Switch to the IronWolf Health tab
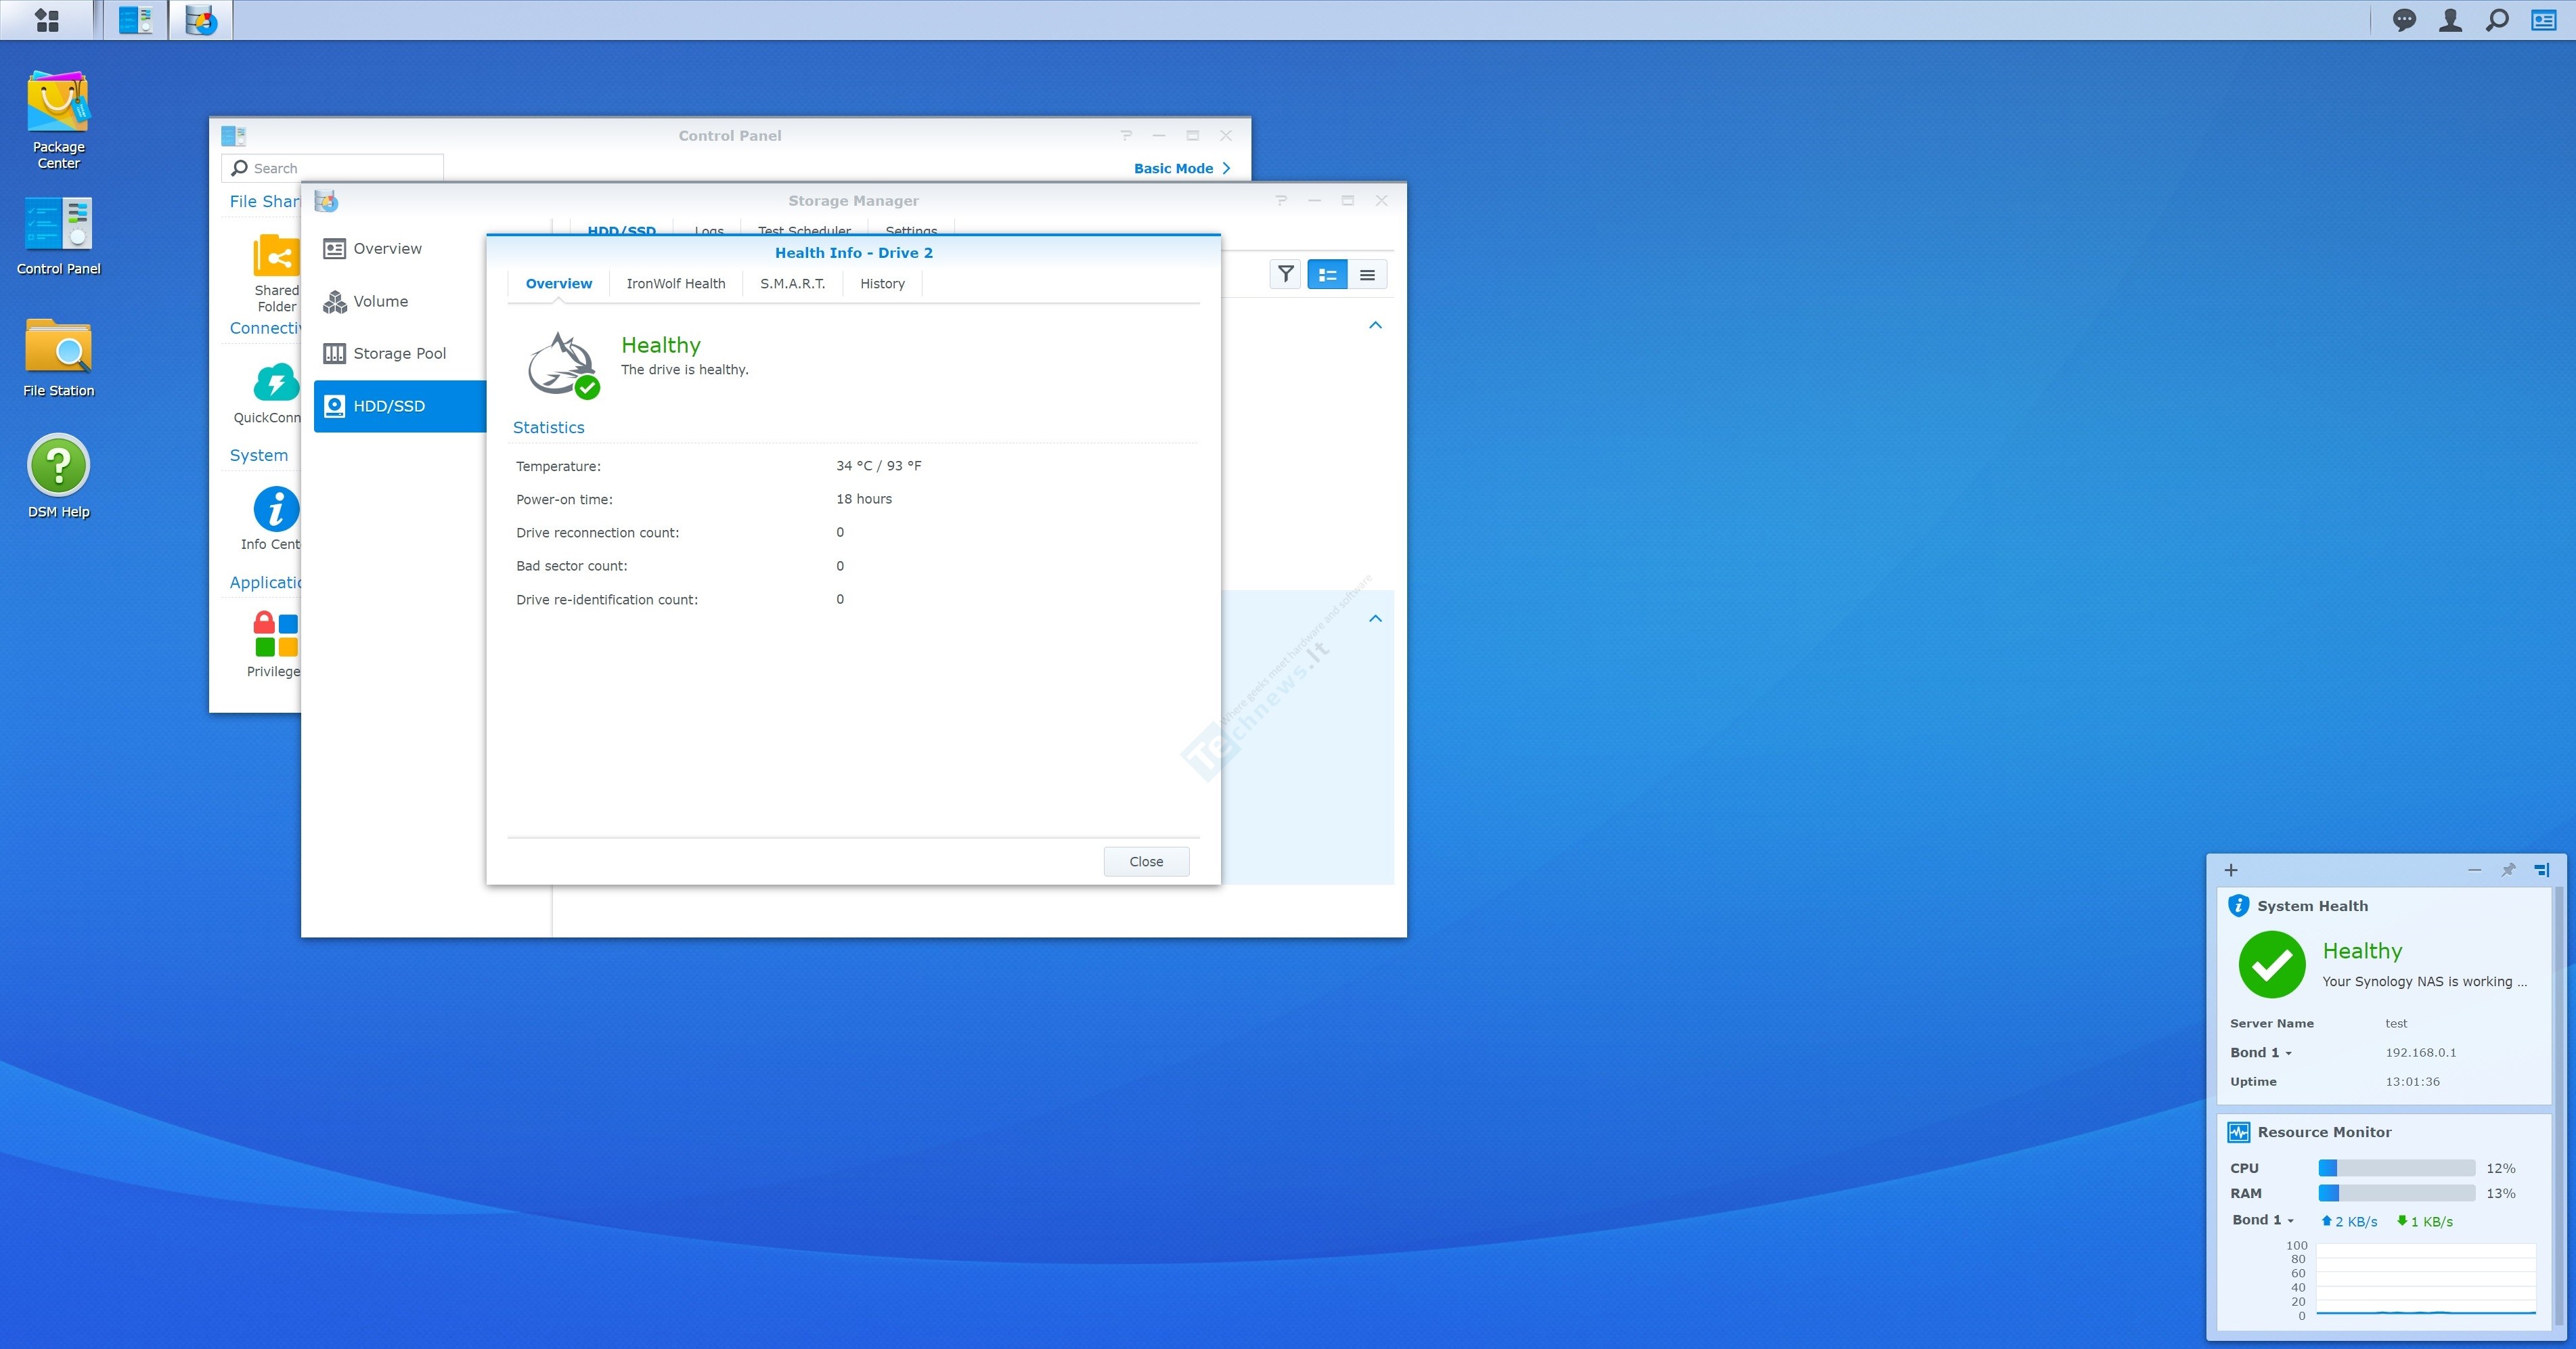2576x1349 pixels. pos(676,284)
